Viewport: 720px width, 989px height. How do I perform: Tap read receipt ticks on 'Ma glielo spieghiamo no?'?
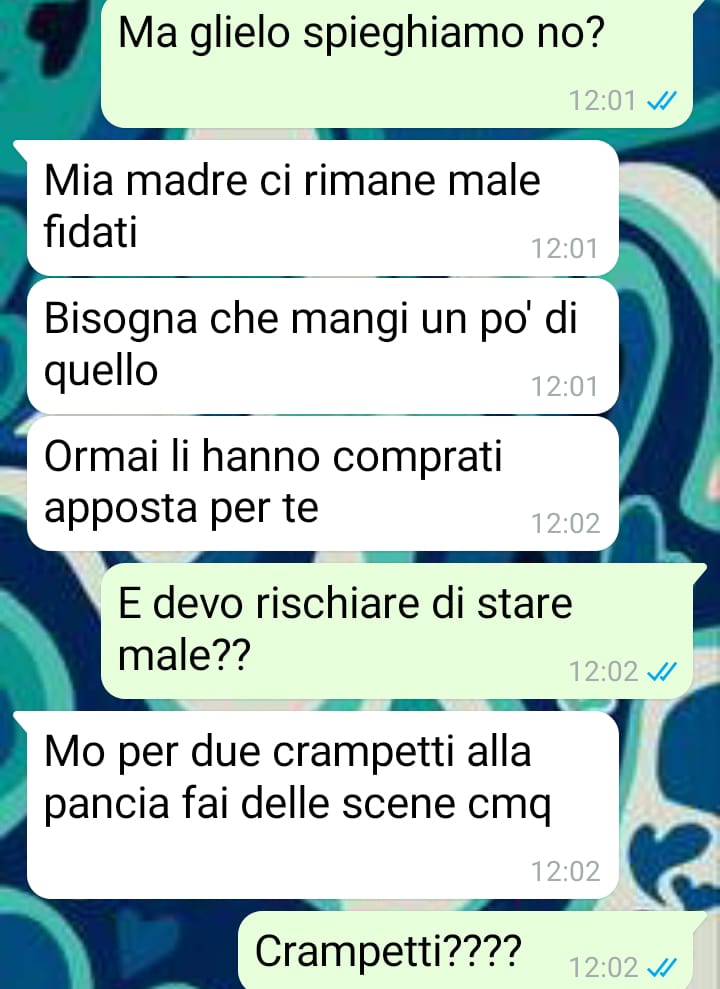[x=662, y=100]
